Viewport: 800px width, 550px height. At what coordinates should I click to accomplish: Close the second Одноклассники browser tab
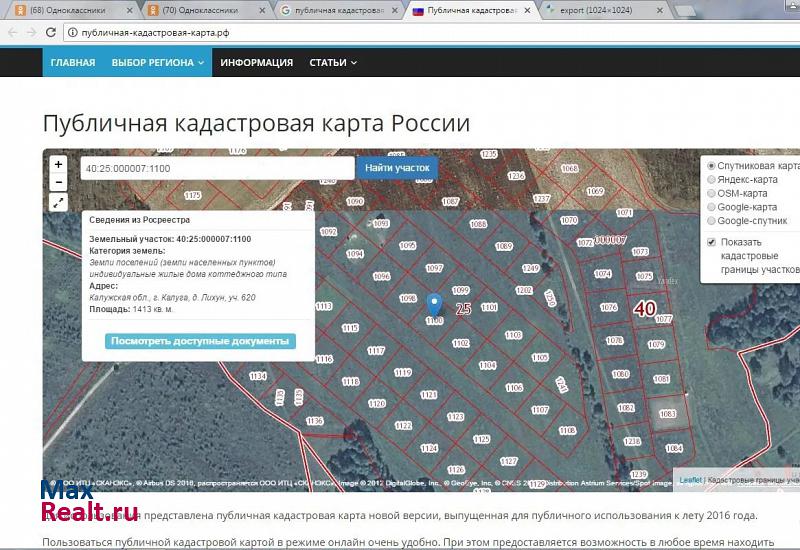pos(262,10)
